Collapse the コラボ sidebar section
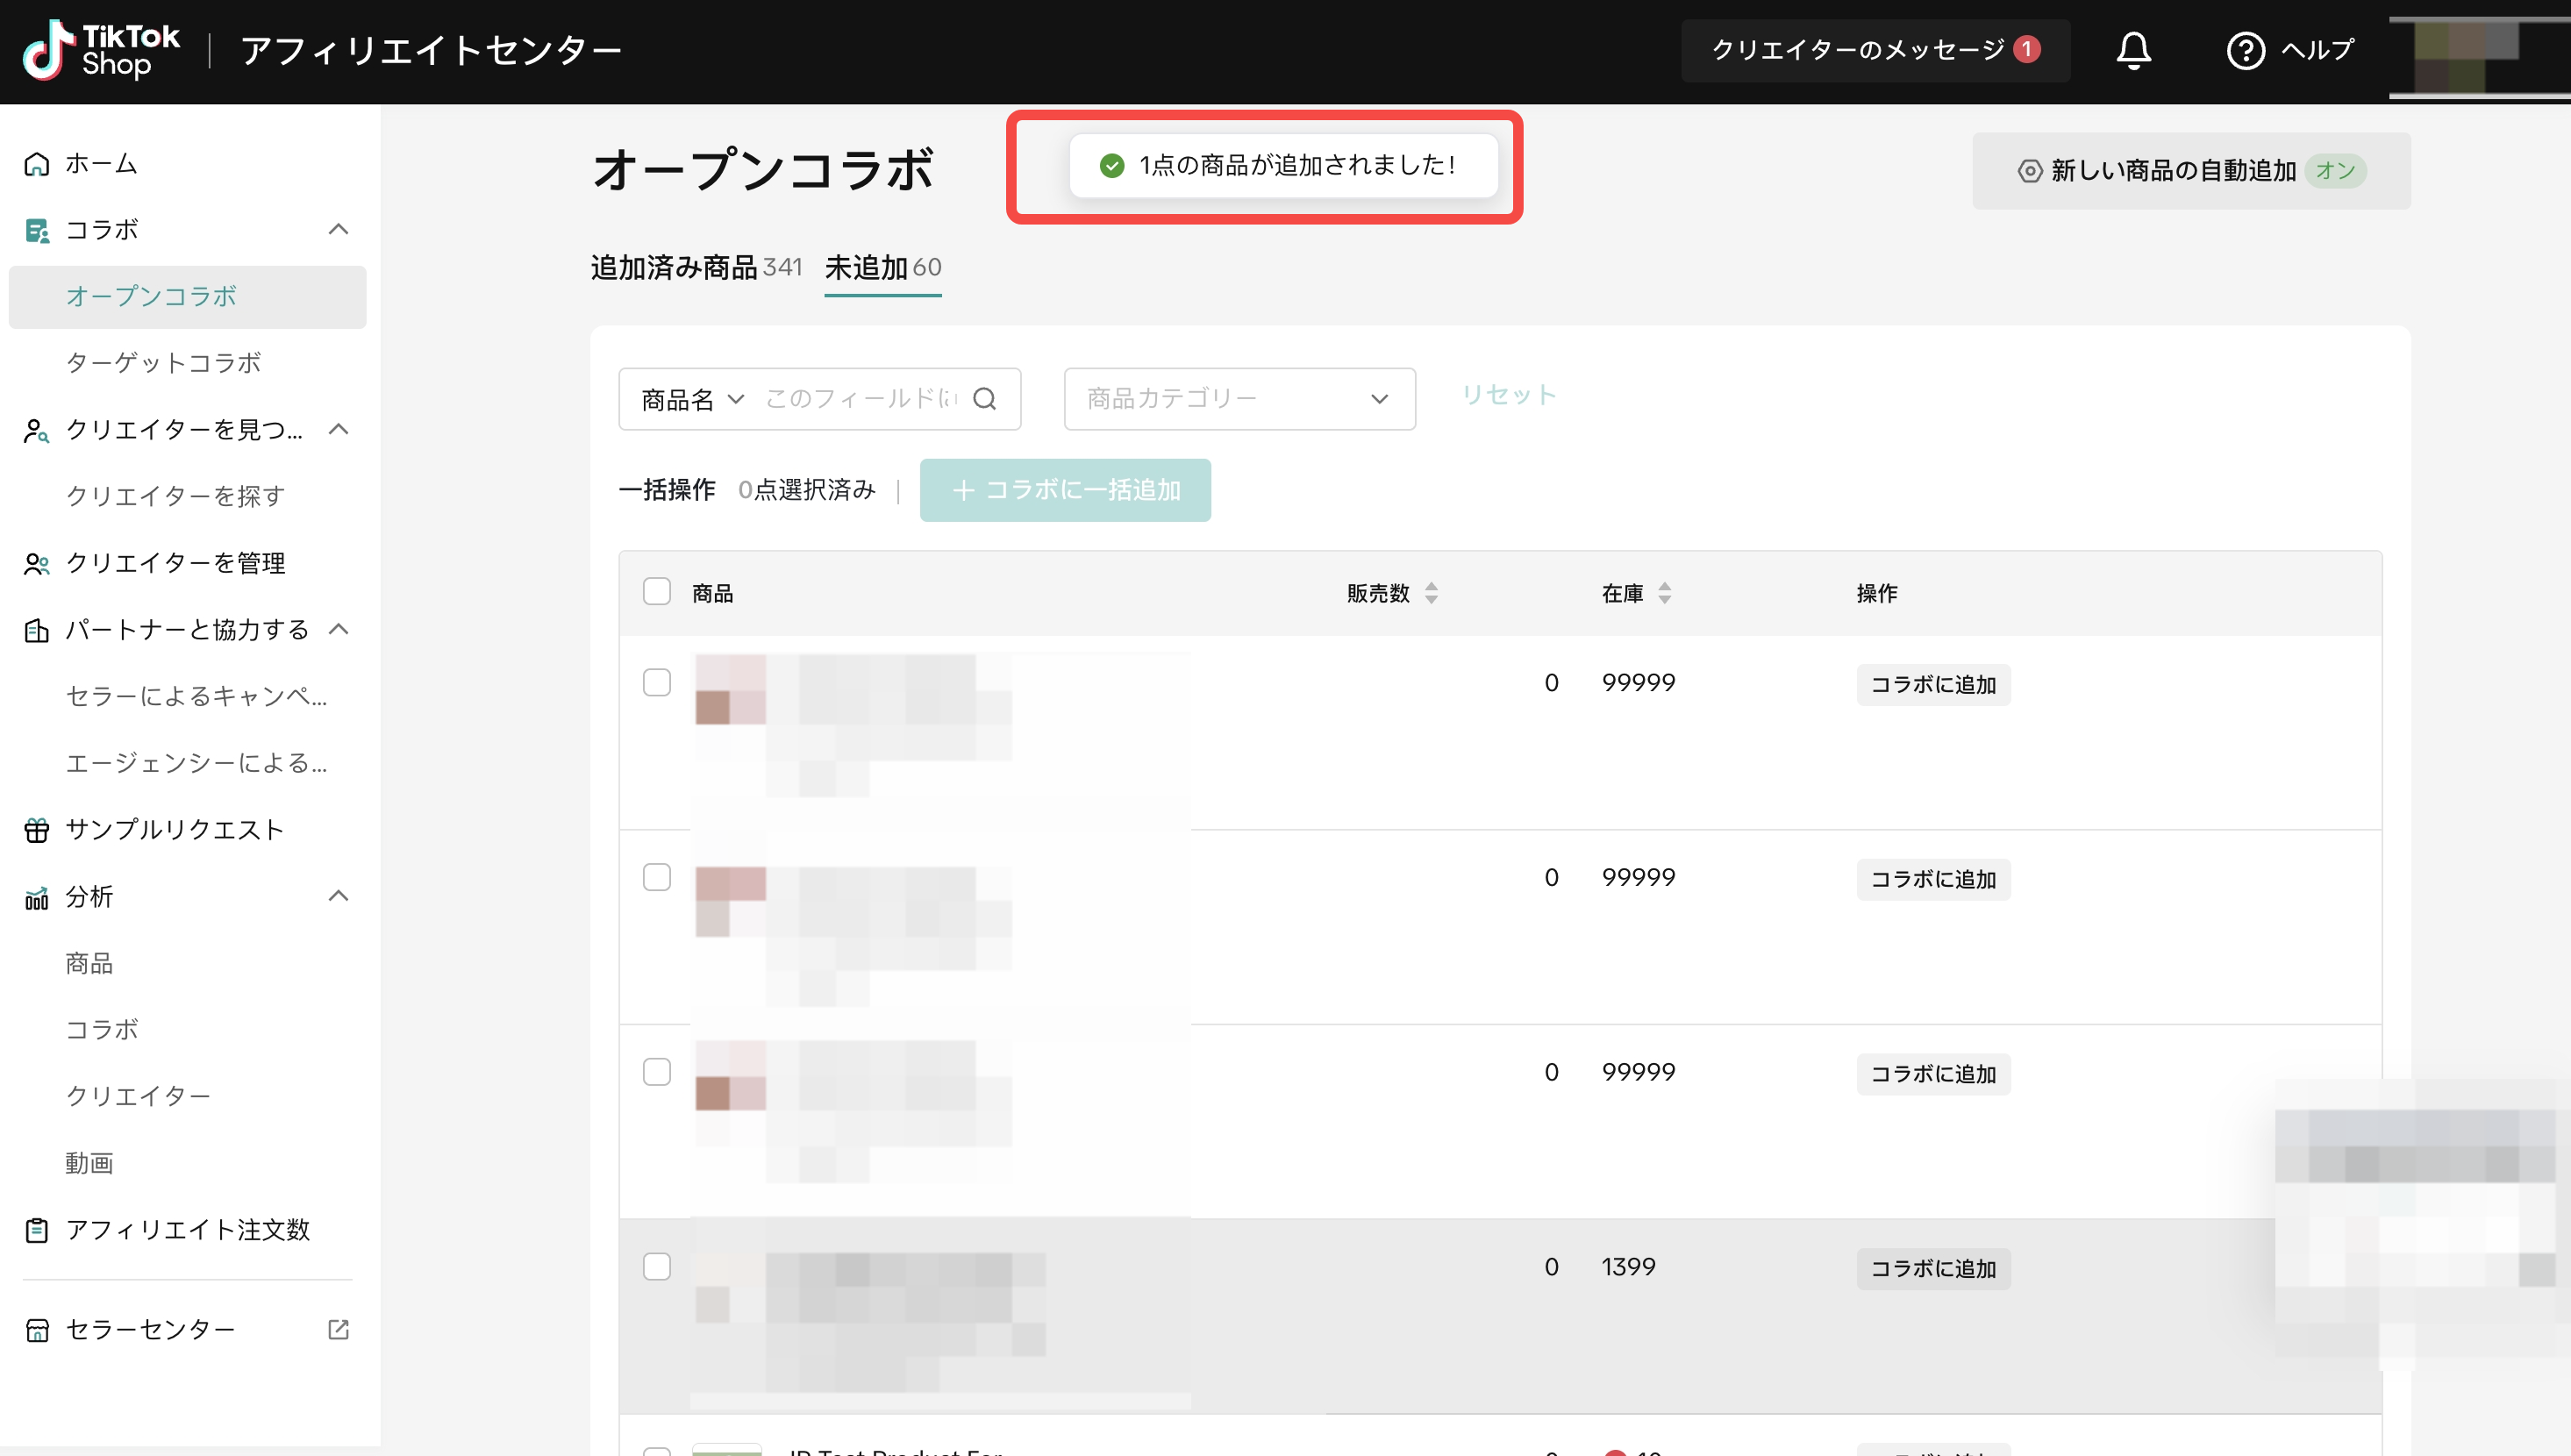The image size is (2571, 1456). pyautogui.click(x=339, y=230)
